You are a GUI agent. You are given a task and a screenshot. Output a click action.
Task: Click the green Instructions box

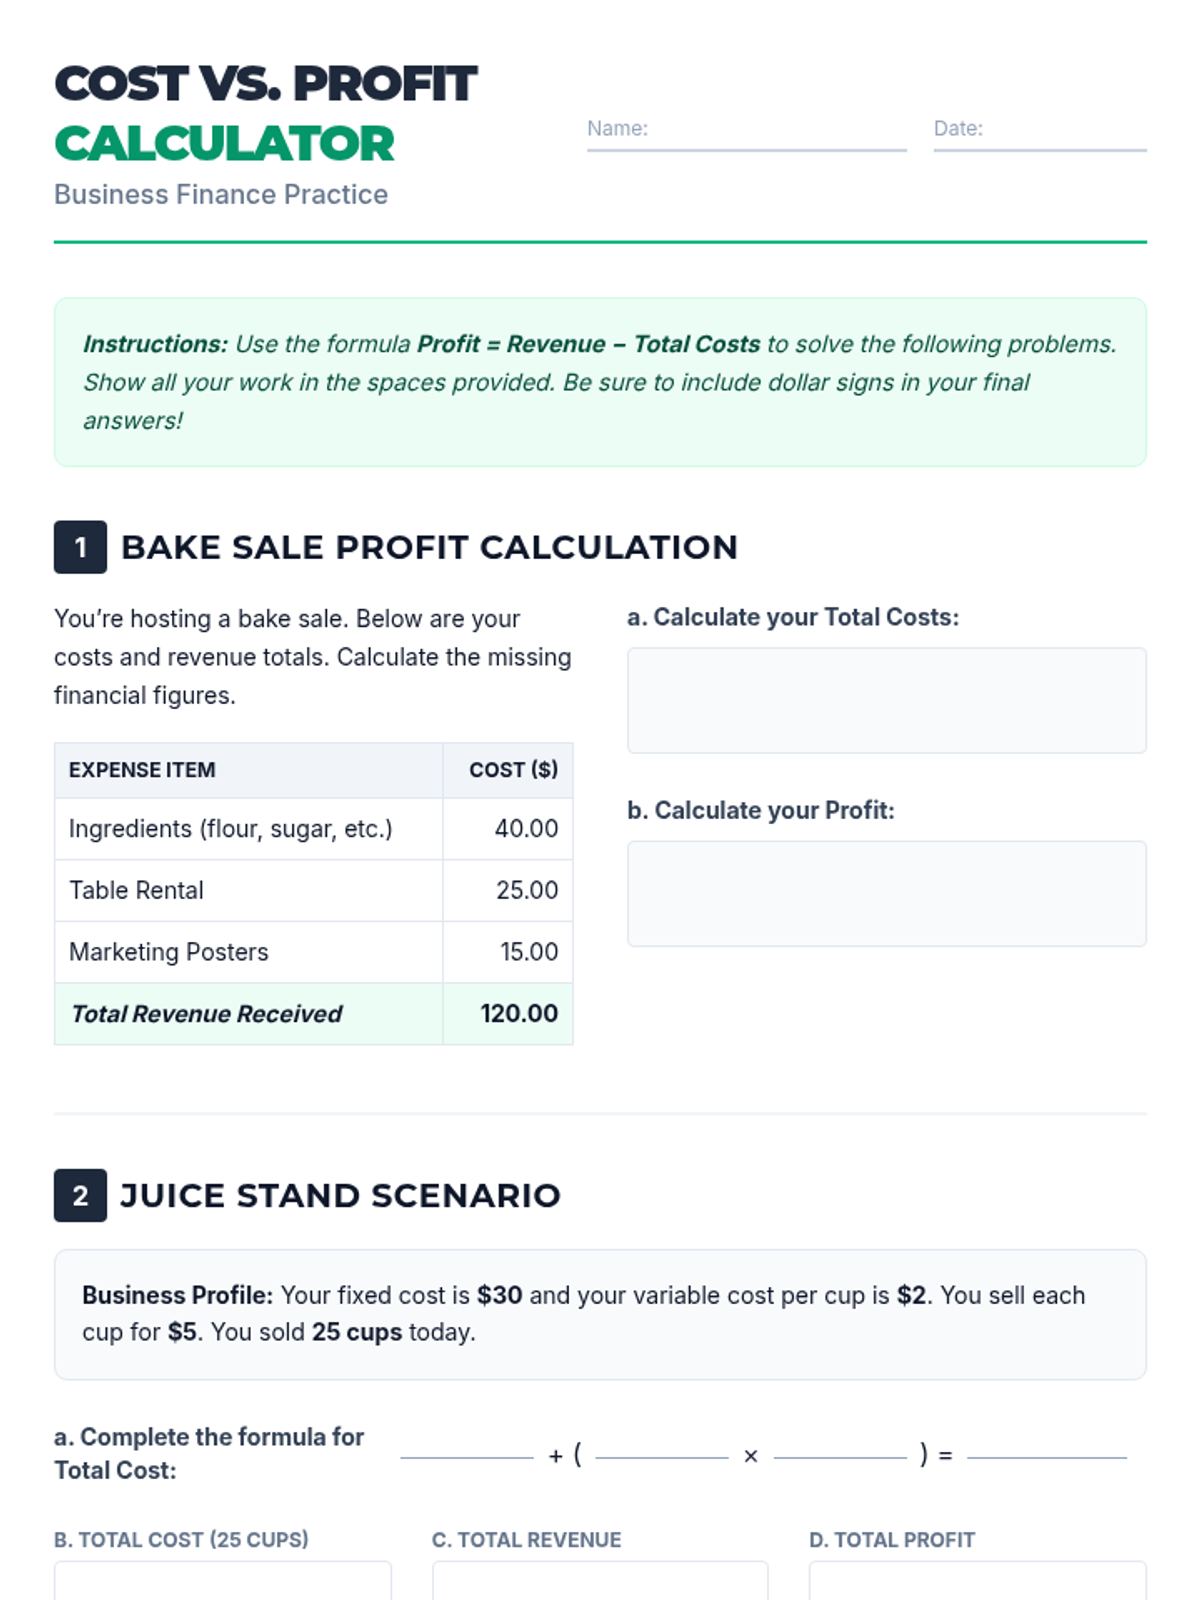tap(600, 382)
